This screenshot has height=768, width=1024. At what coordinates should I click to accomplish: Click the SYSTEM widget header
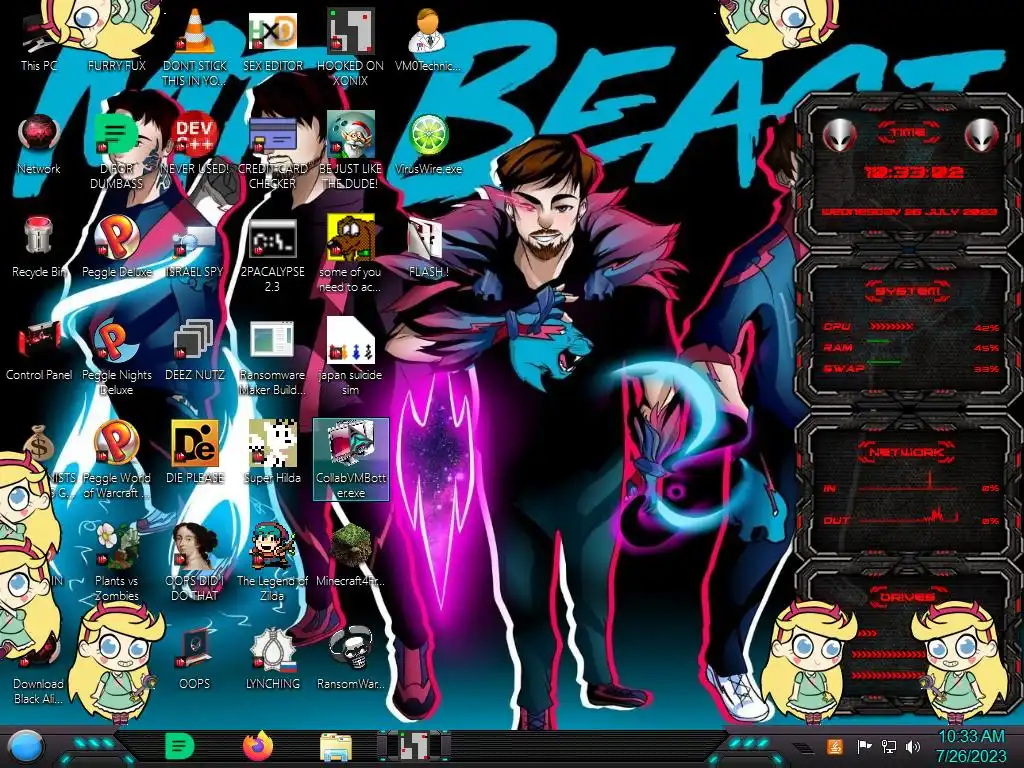pos(908,291)
